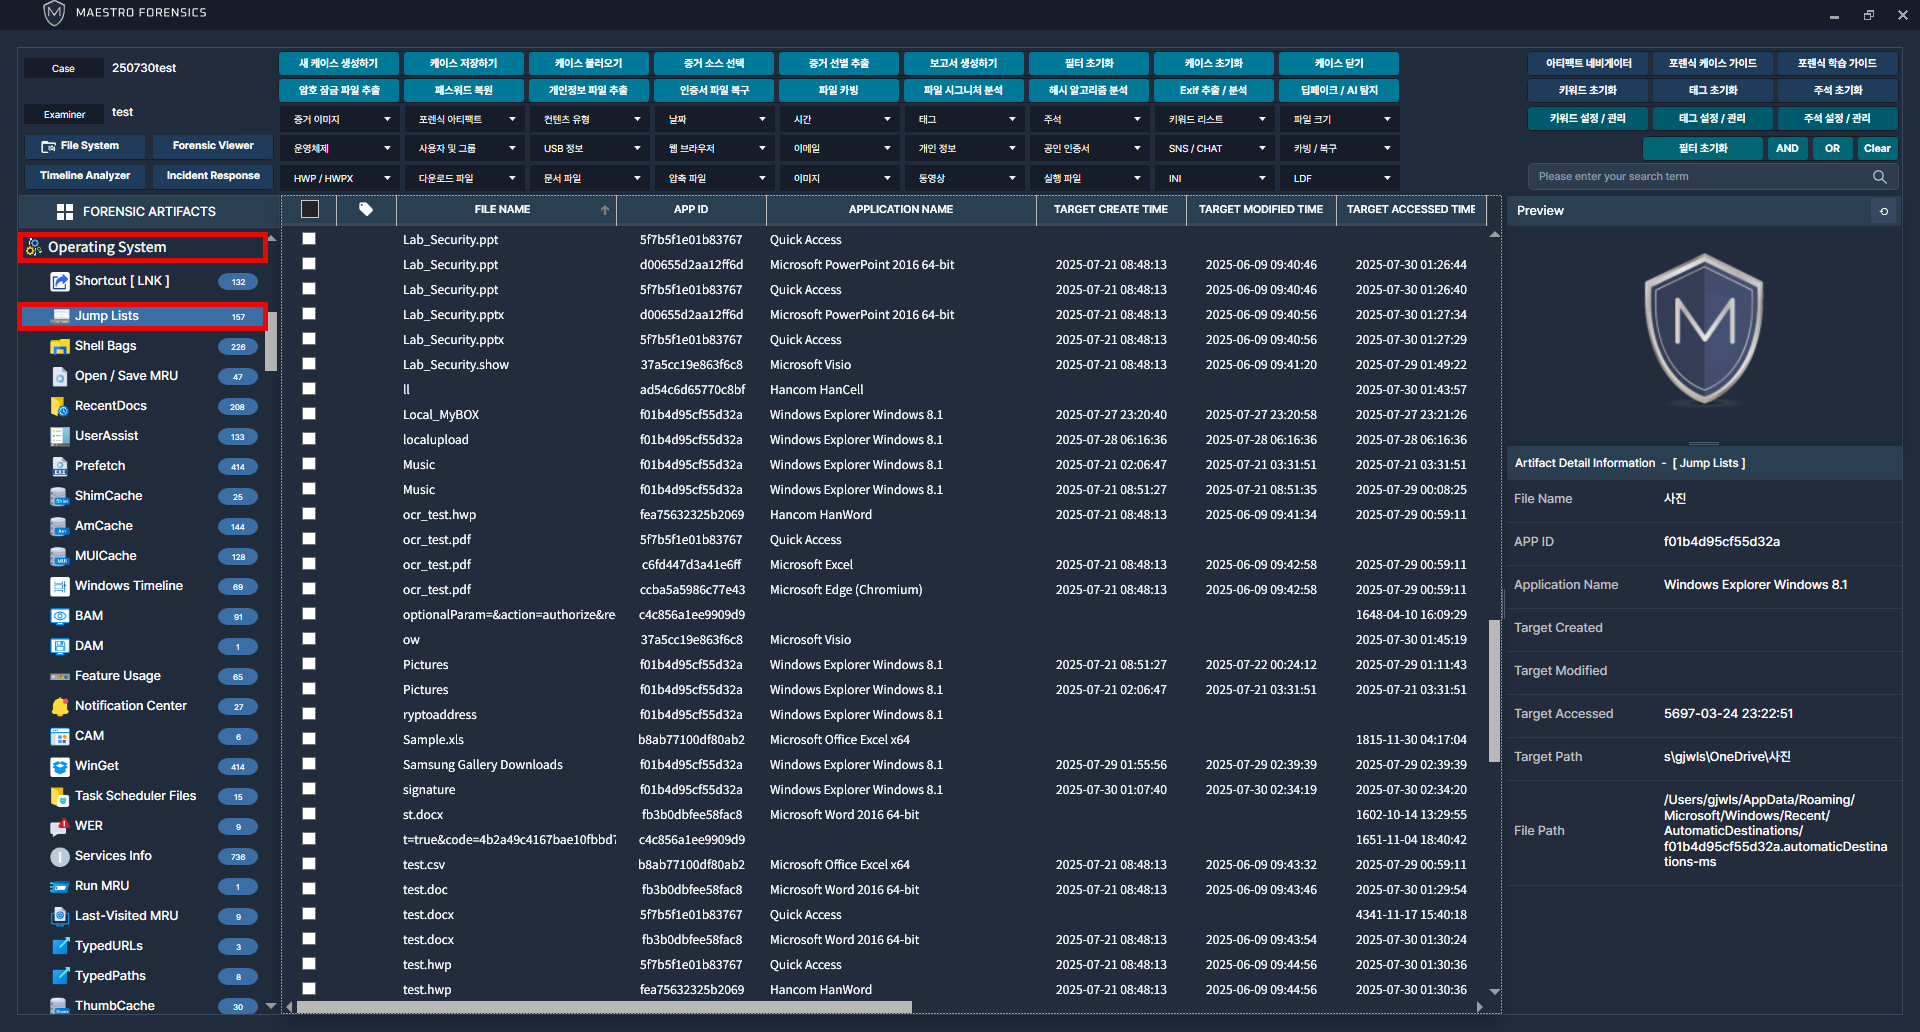The width and height of the screenshot is (1920, 1032).
Task: Click the WinGet icon
Action: point(60,767)
